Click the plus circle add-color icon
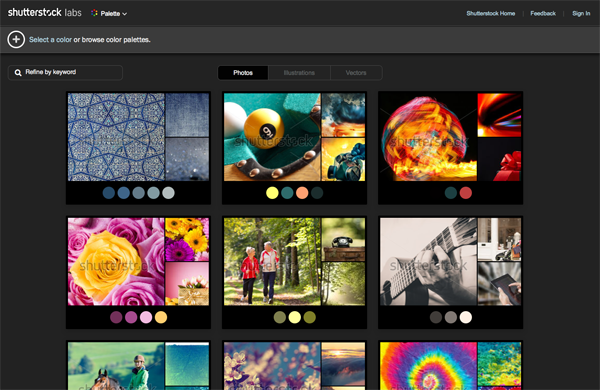 (16, 39)
